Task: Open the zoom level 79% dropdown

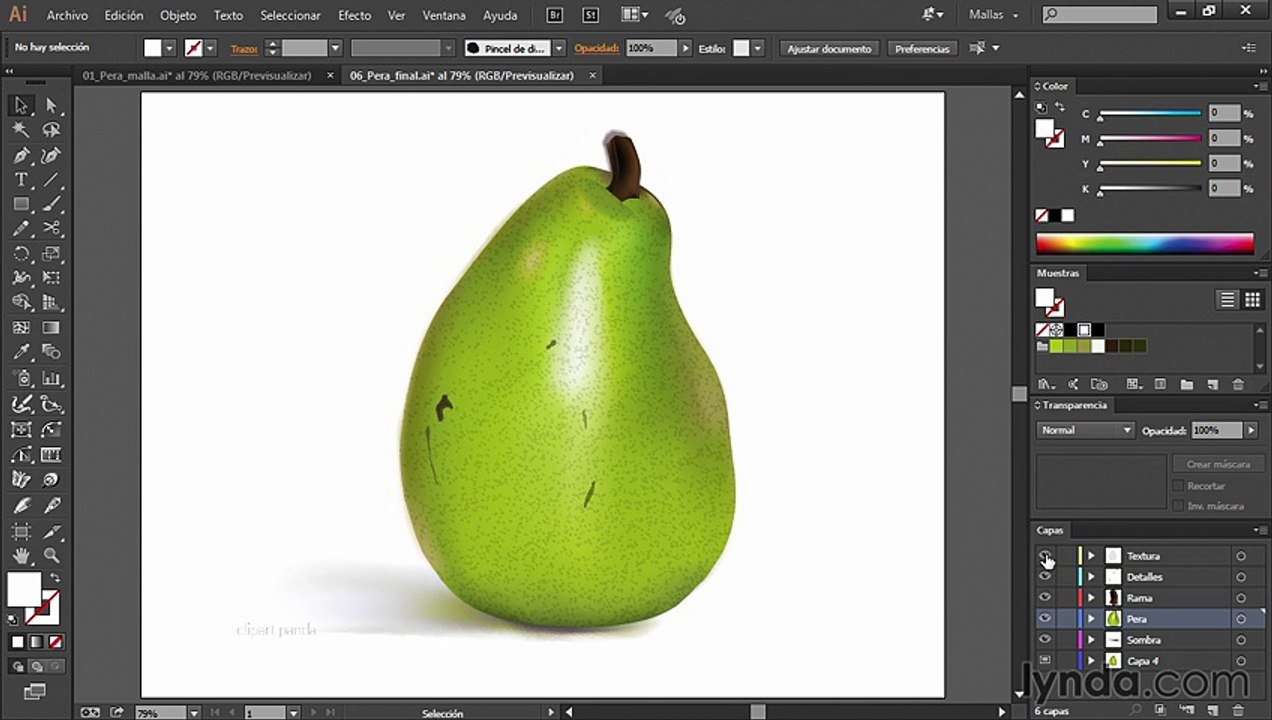Action: pos(194,713)
